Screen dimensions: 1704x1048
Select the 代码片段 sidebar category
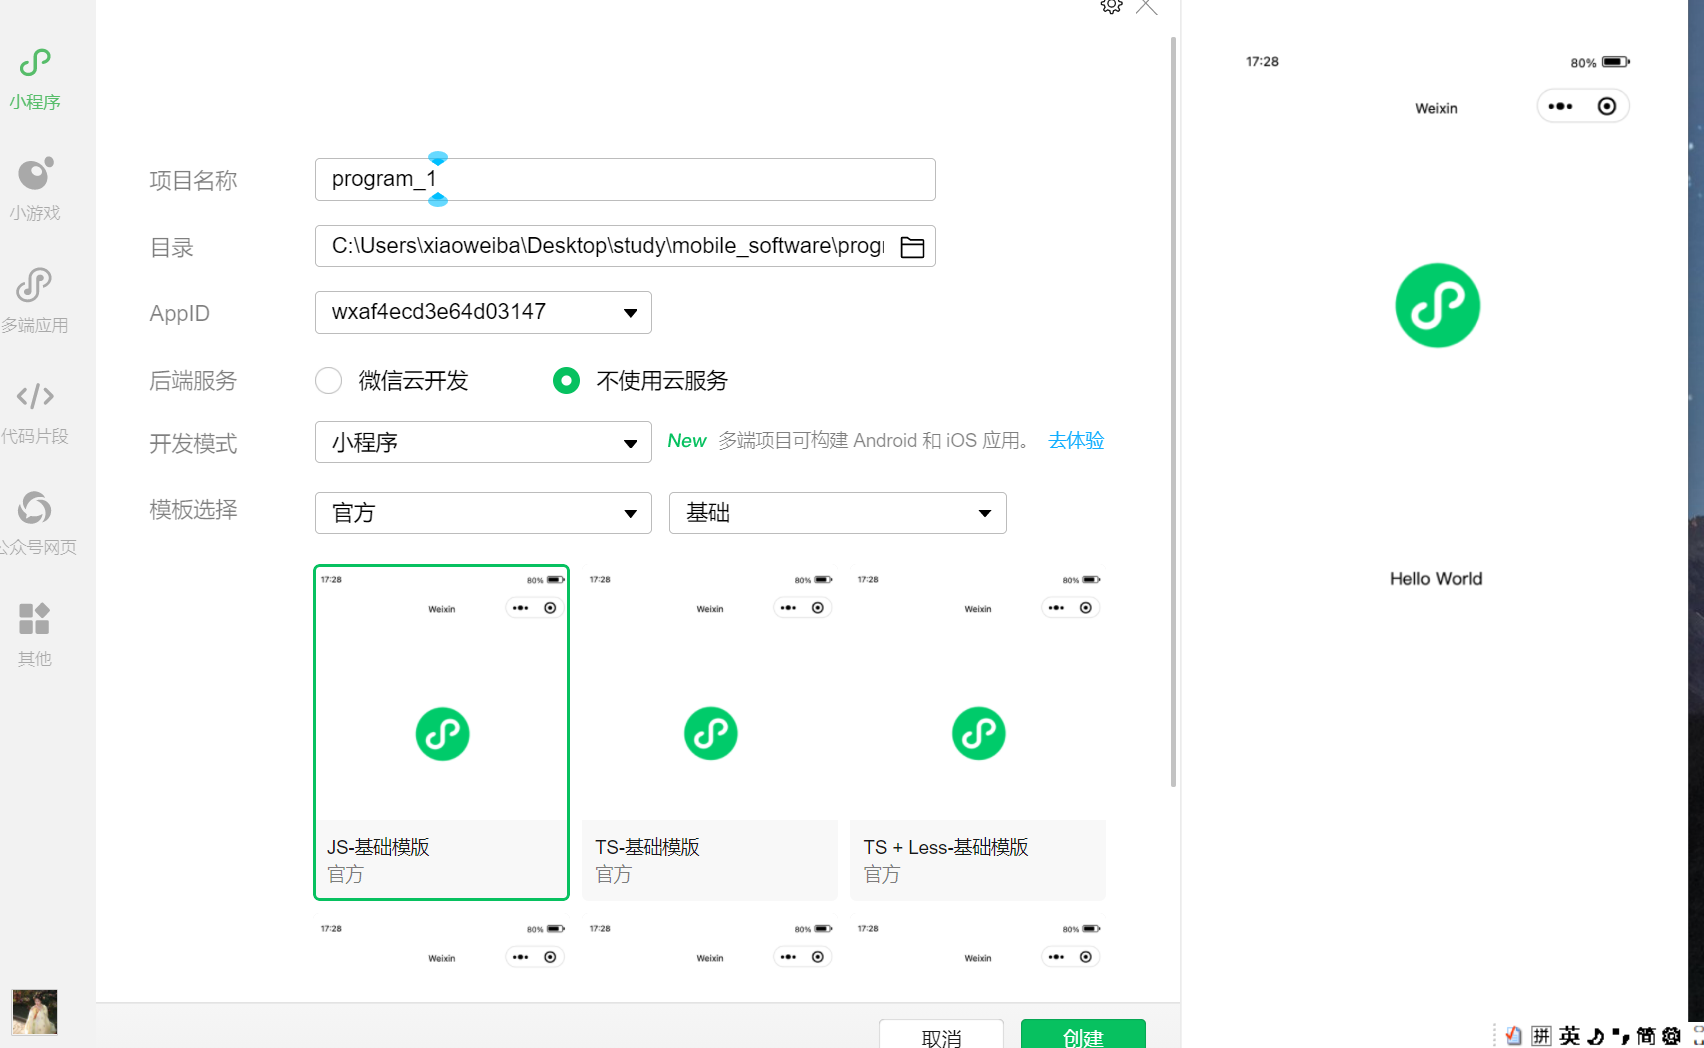pos(35,412)
